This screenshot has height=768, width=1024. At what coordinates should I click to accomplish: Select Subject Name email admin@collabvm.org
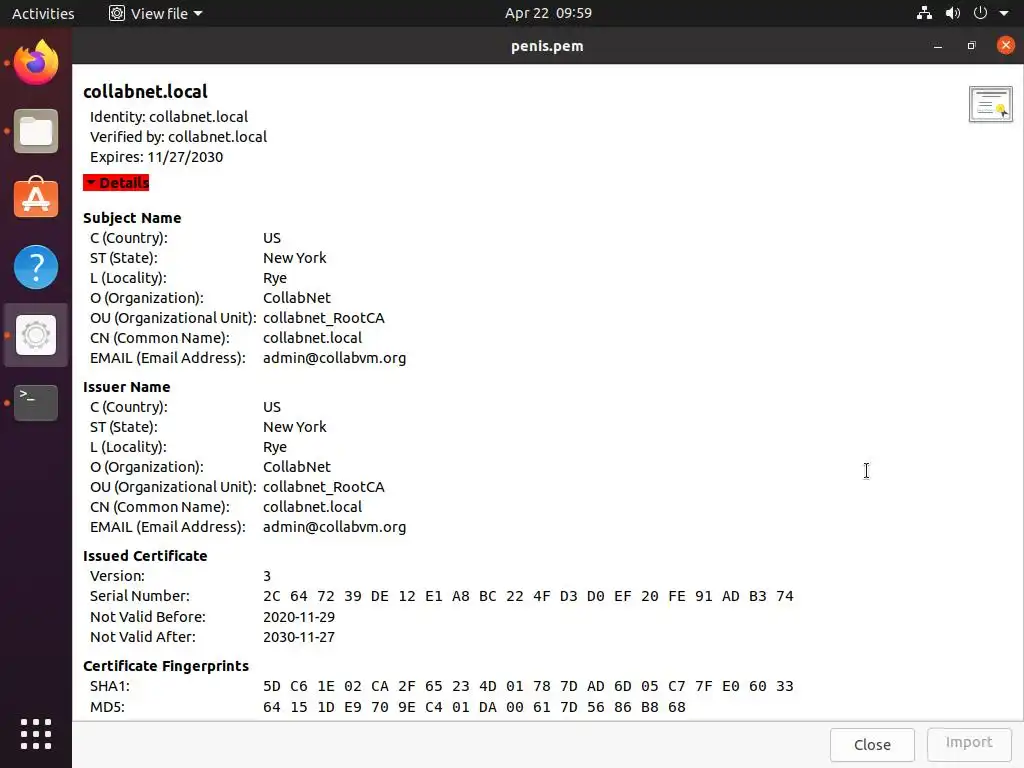pyautogui.click(x=334, y=358)
